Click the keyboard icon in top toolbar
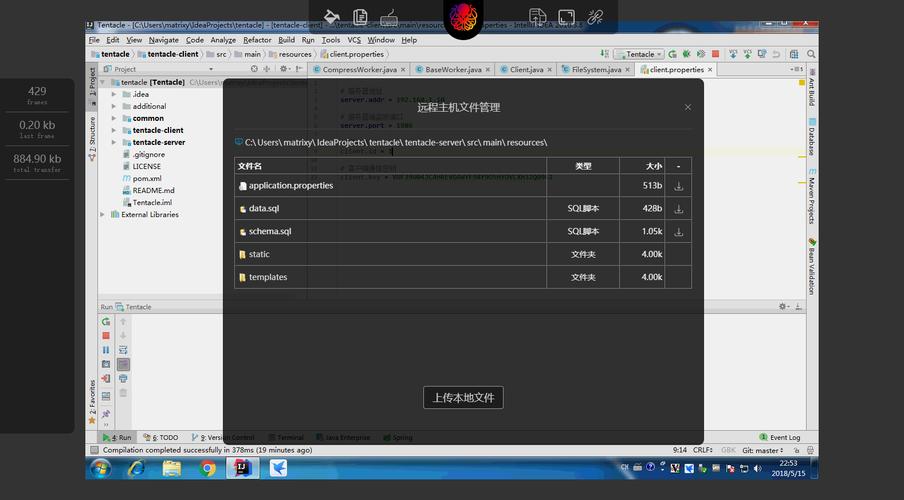This screenshot has width=904, height=500. coord(389,17)
